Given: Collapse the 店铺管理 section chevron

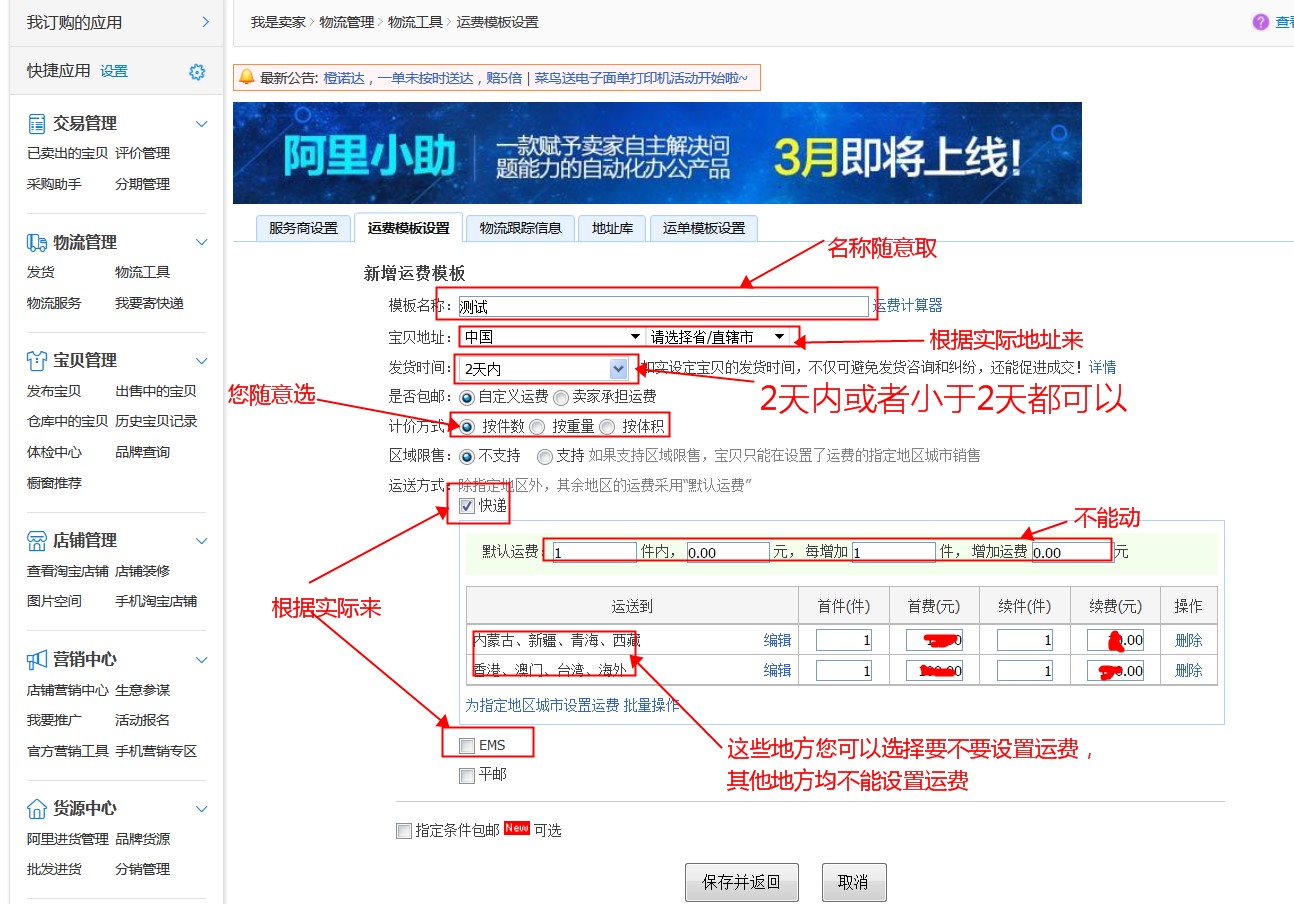Looking at the screenshot, I should (201, 541).
